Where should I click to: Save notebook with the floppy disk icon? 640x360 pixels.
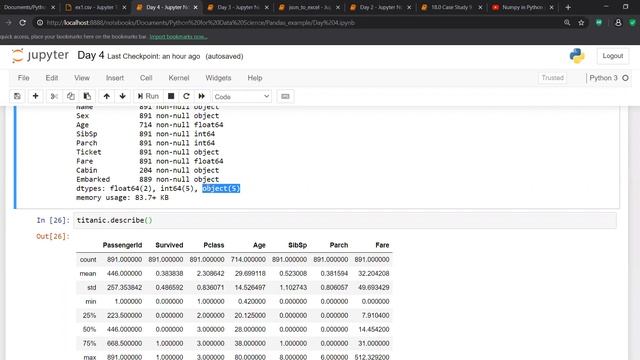(x=17, y=96)
